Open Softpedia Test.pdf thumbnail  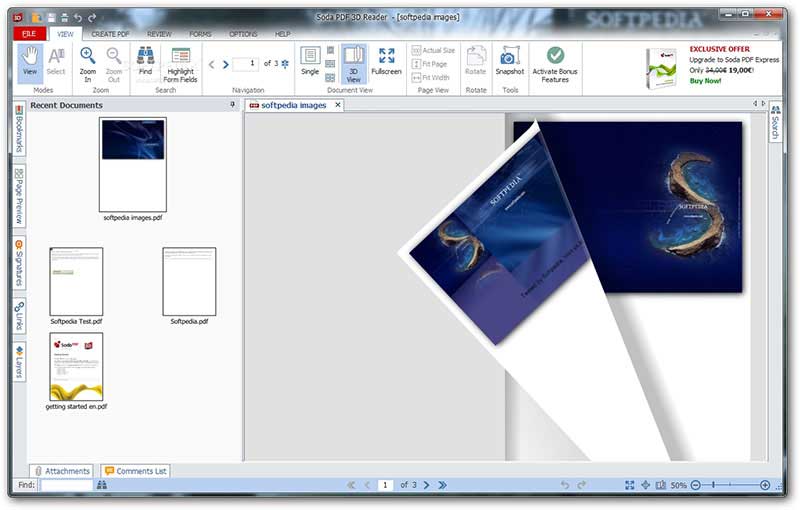coord(76,282)
